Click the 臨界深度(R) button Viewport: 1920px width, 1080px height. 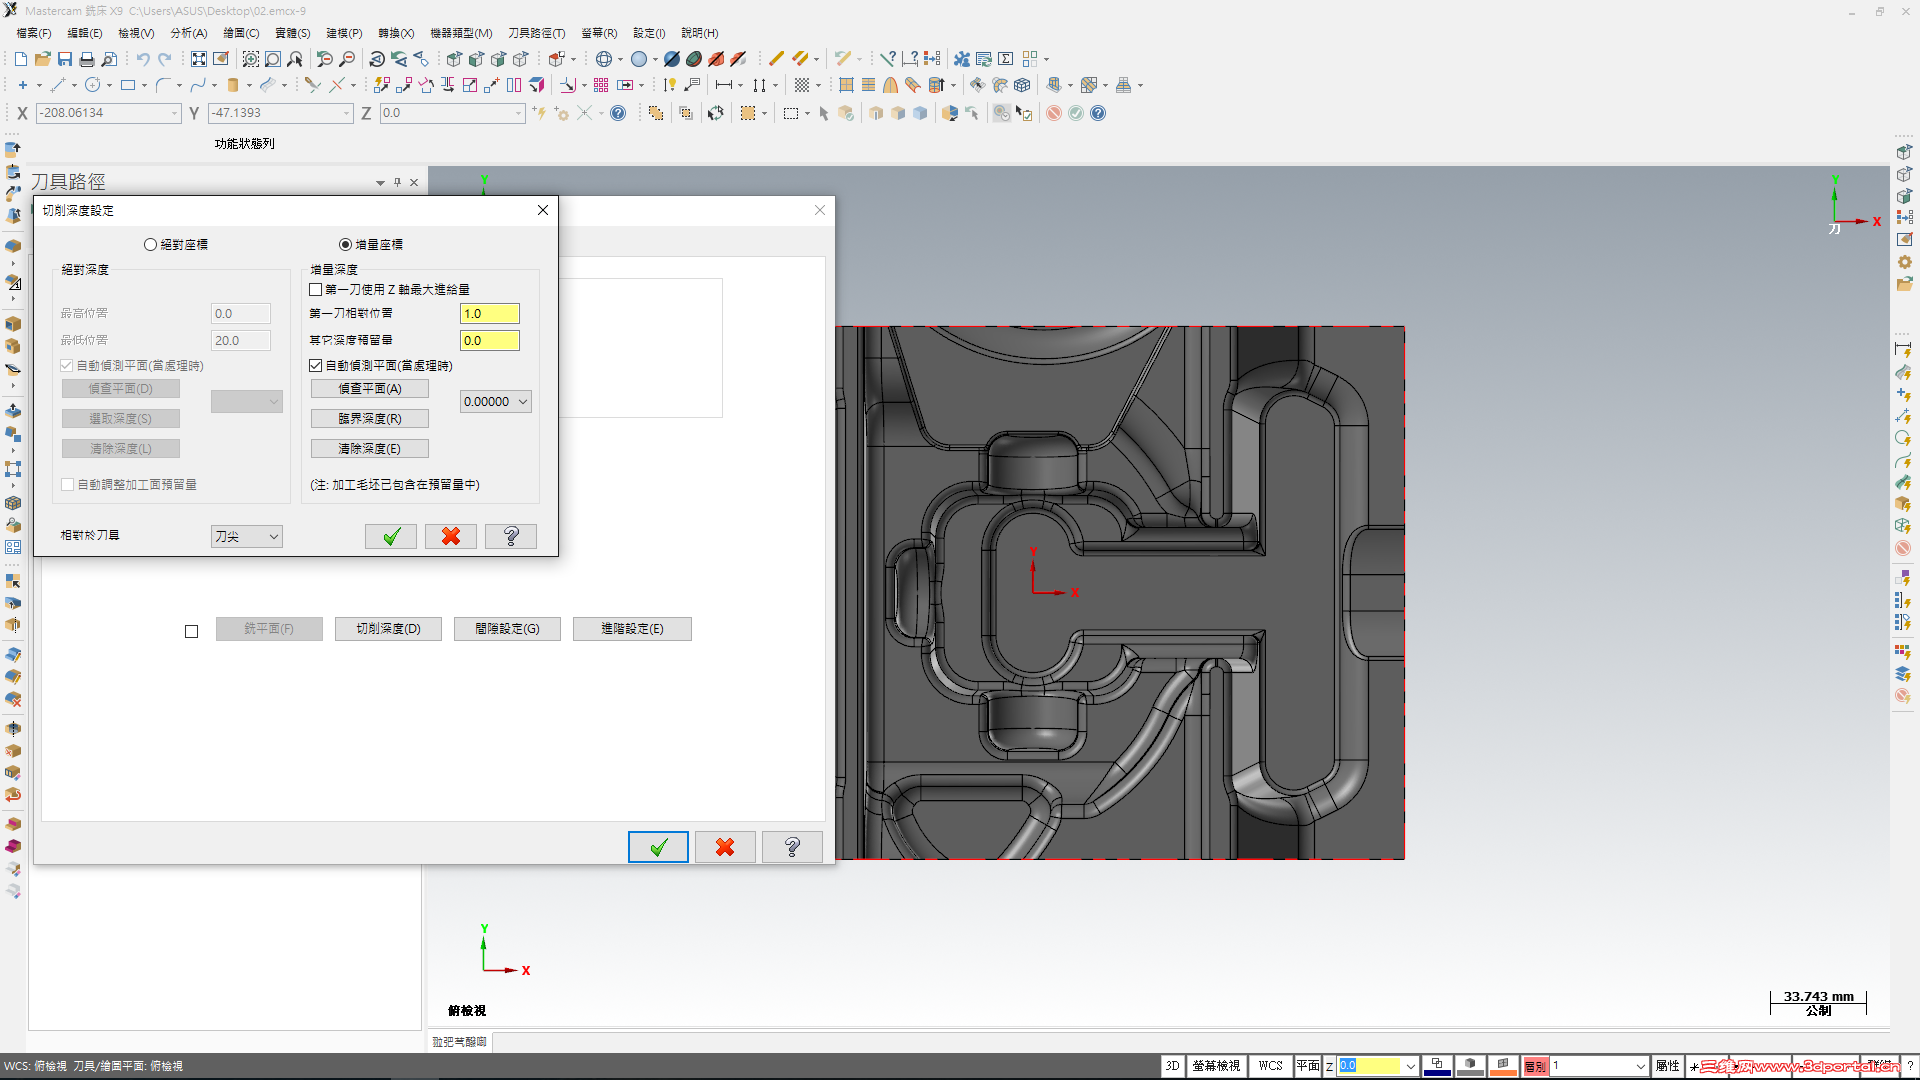(369, 418)
